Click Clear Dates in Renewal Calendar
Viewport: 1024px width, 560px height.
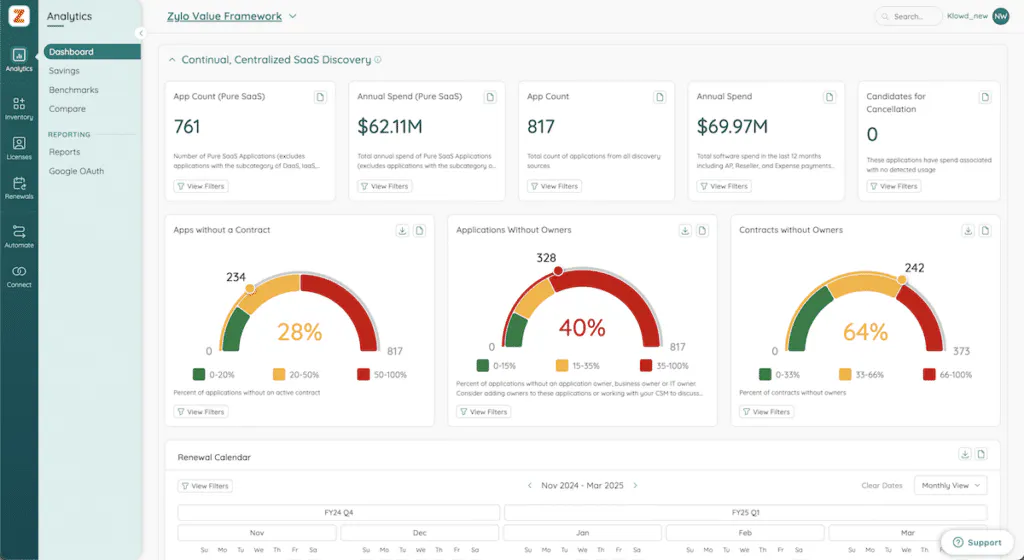point(882,486)
